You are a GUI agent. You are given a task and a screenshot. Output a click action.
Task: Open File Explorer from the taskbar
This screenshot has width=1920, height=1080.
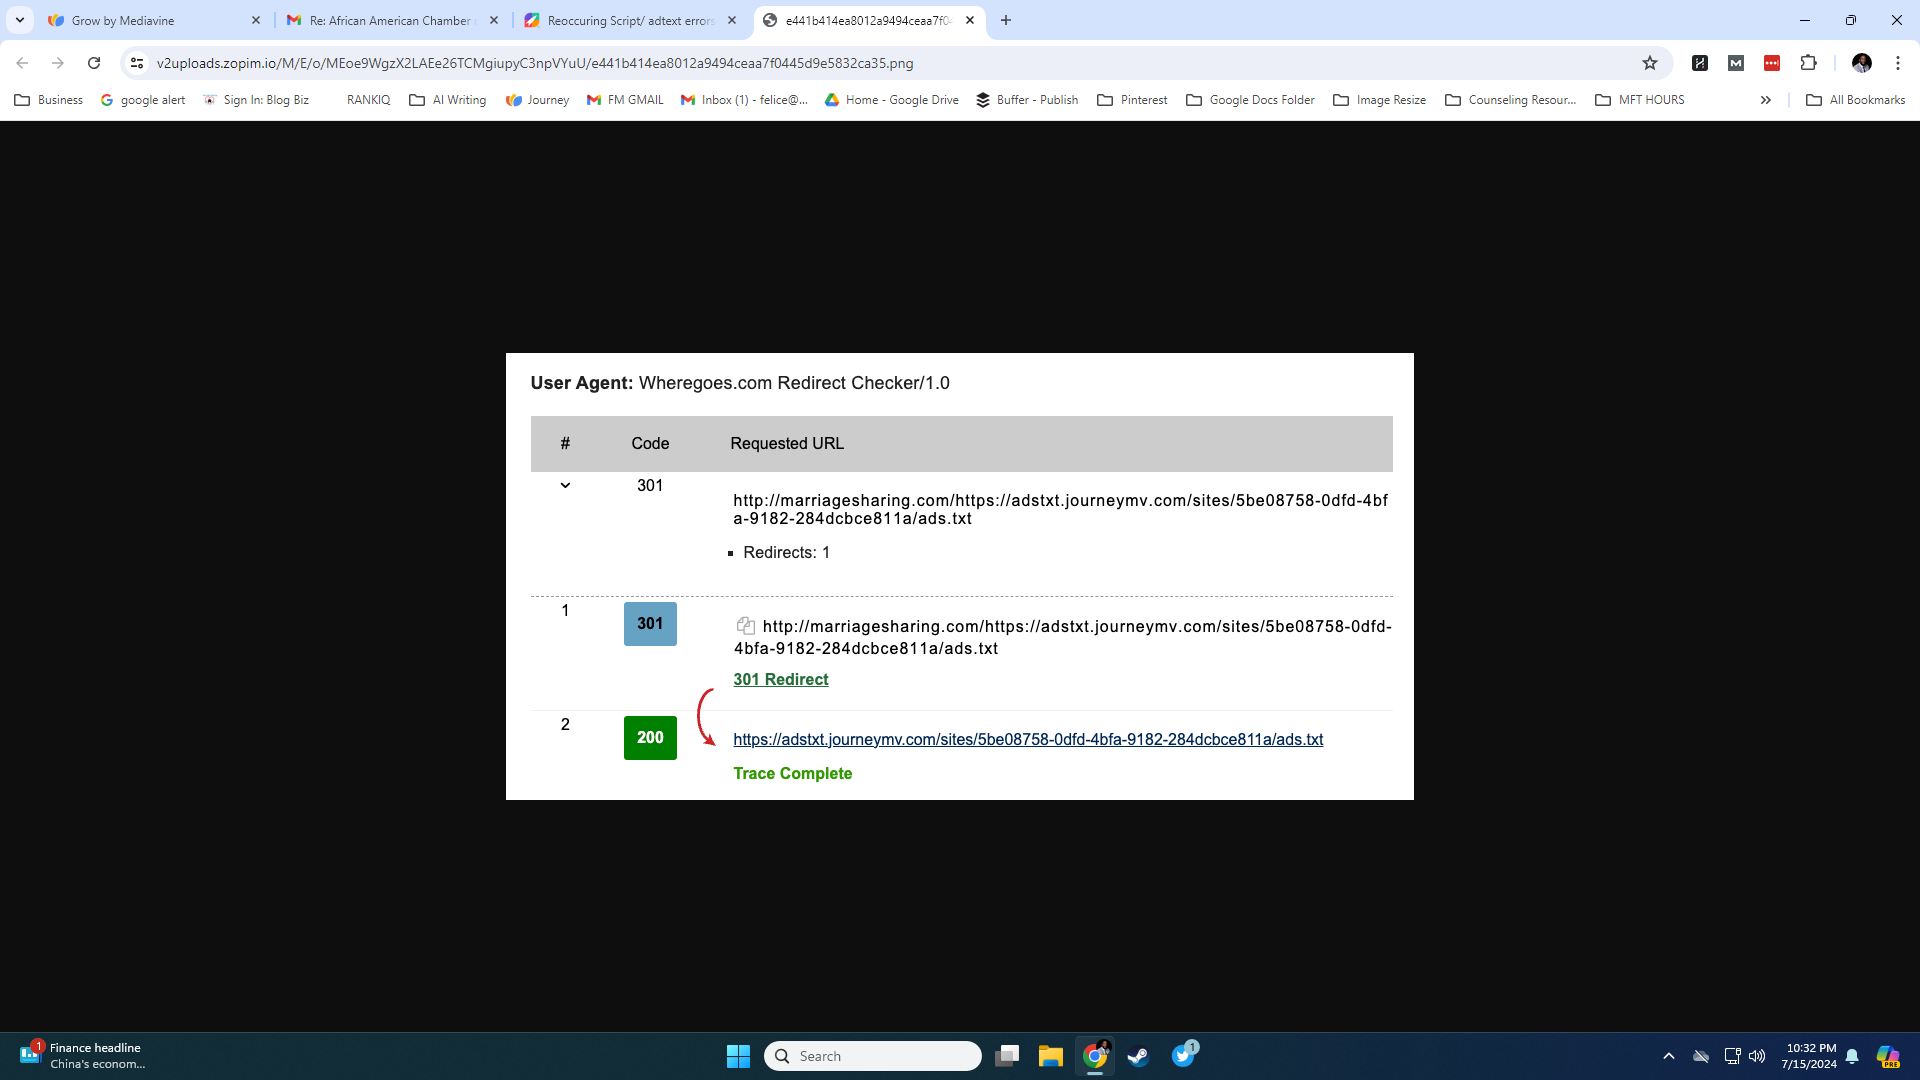click(1050, 1056)
